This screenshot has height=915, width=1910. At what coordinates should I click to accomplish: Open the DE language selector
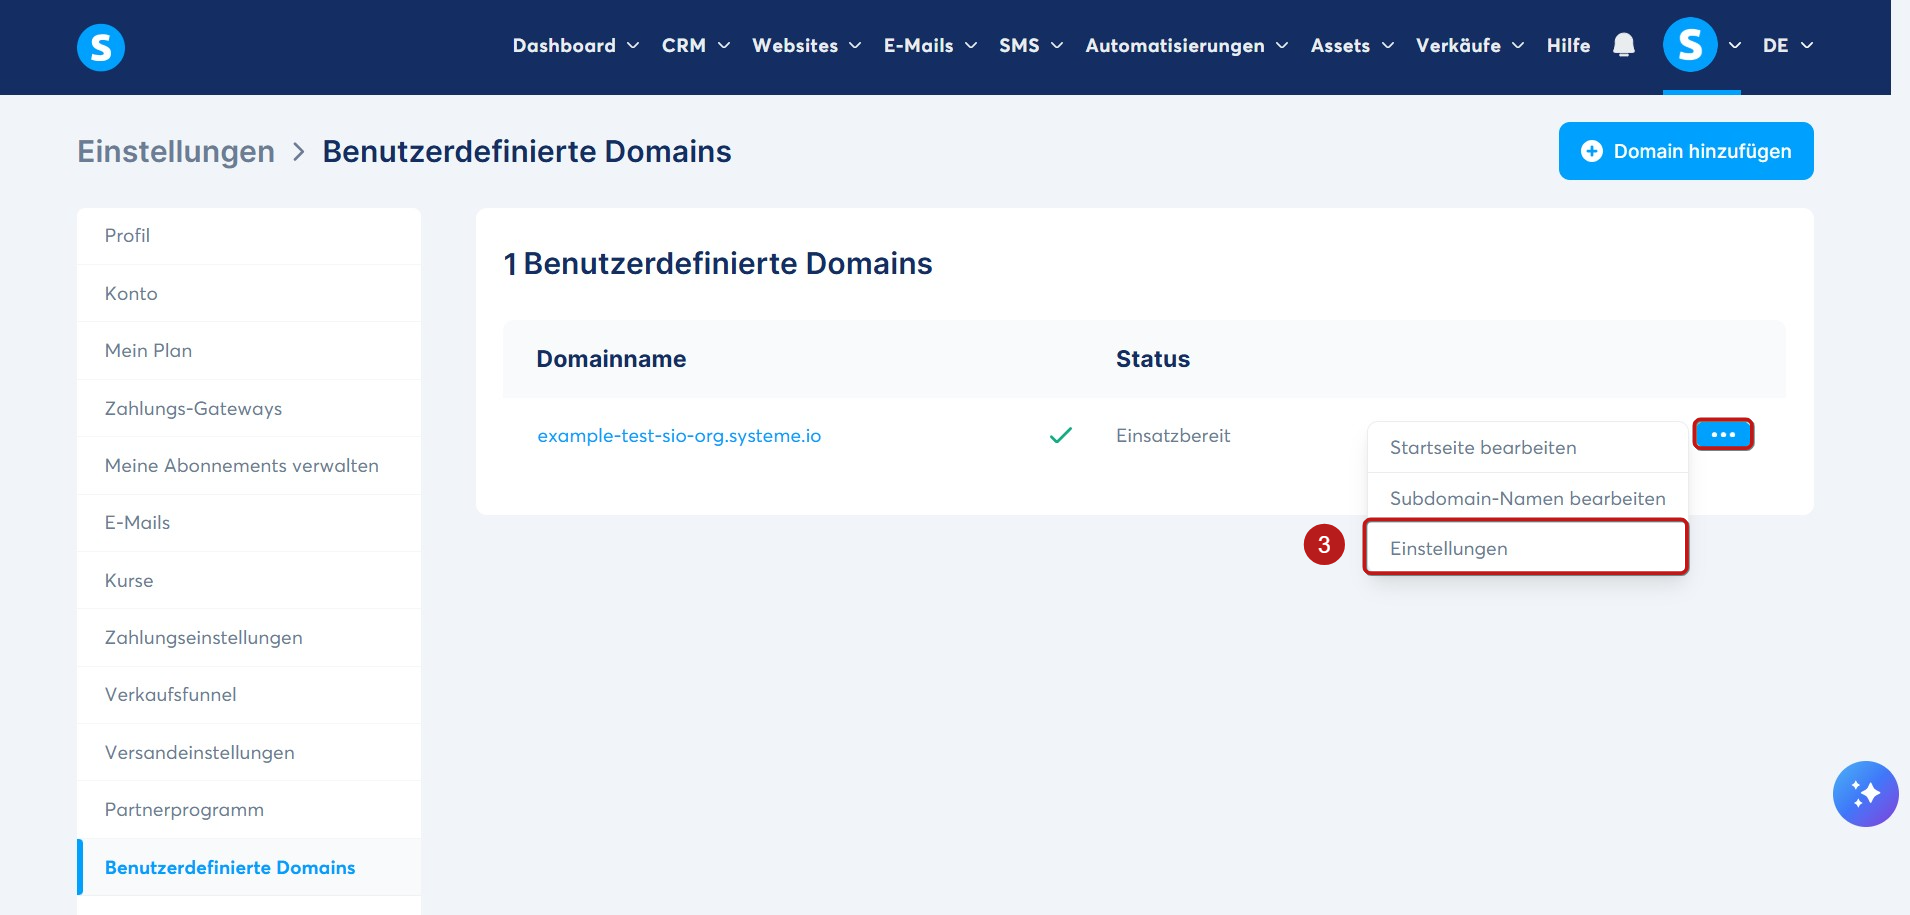(x=1788, y=45)
